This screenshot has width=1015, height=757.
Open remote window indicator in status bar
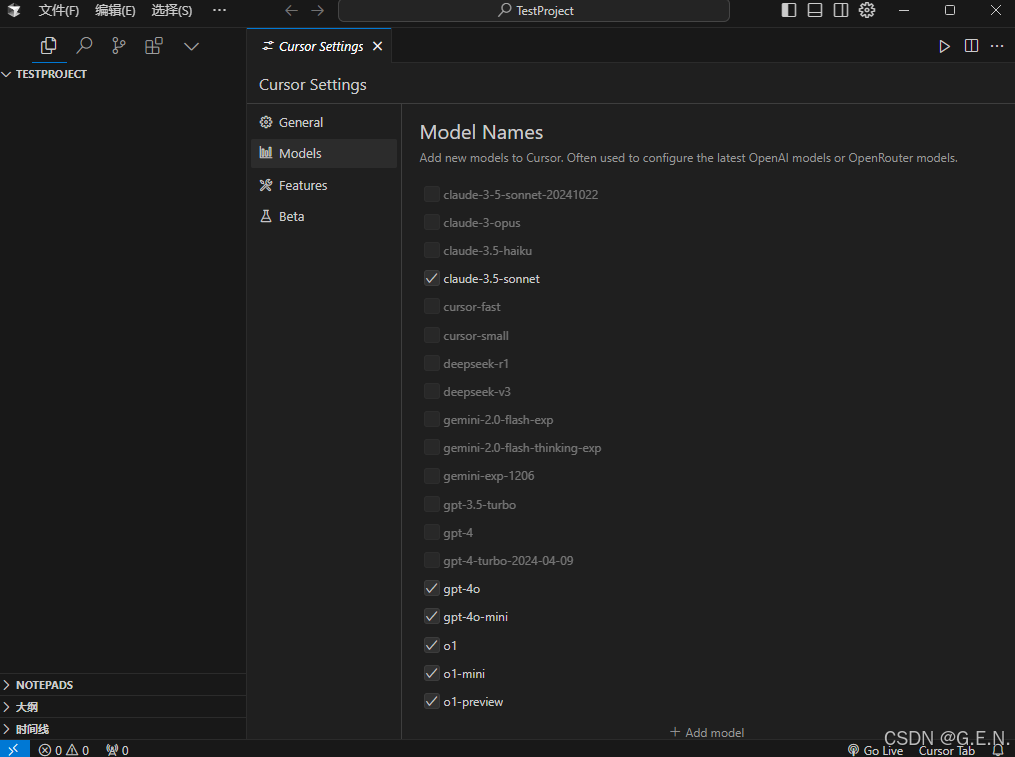point(14,749)
